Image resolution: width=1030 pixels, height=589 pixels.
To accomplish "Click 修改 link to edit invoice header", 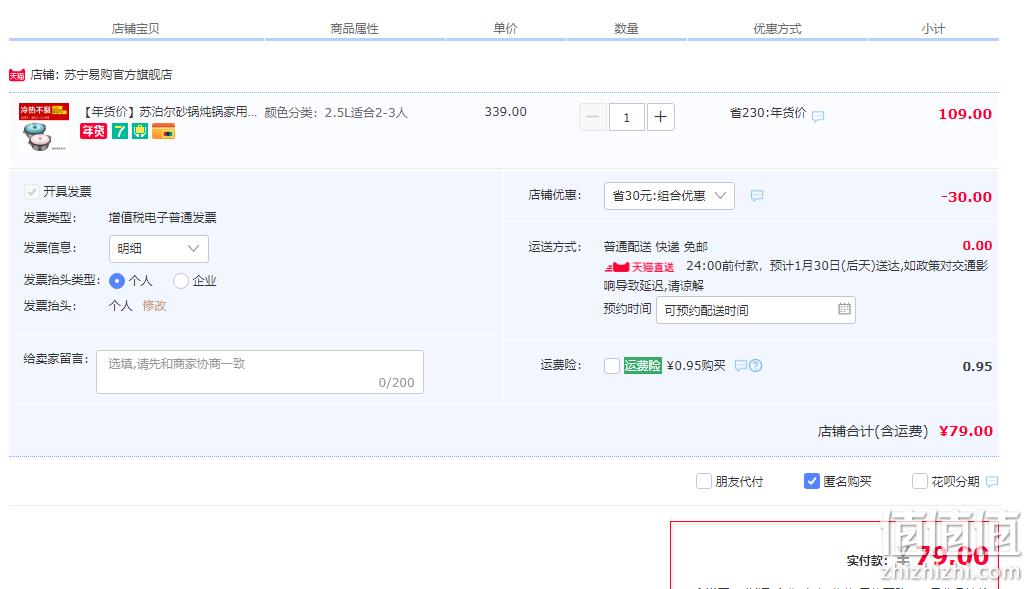I will click(x=154, y=306).
